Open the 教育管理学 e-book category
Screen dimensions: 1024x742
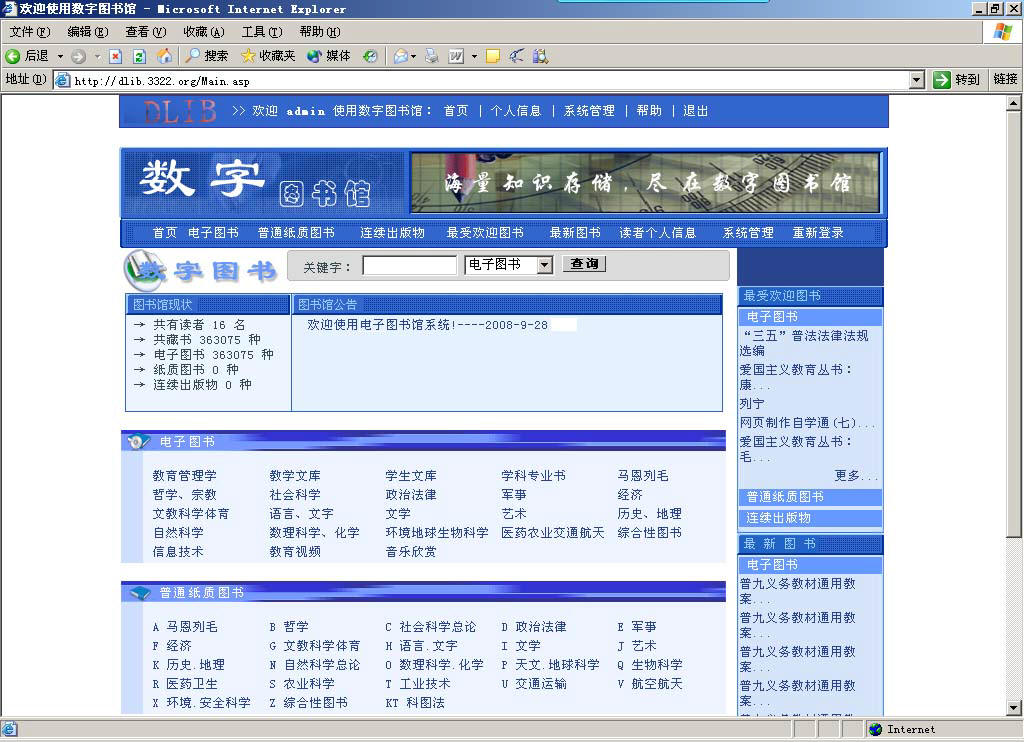184,476
